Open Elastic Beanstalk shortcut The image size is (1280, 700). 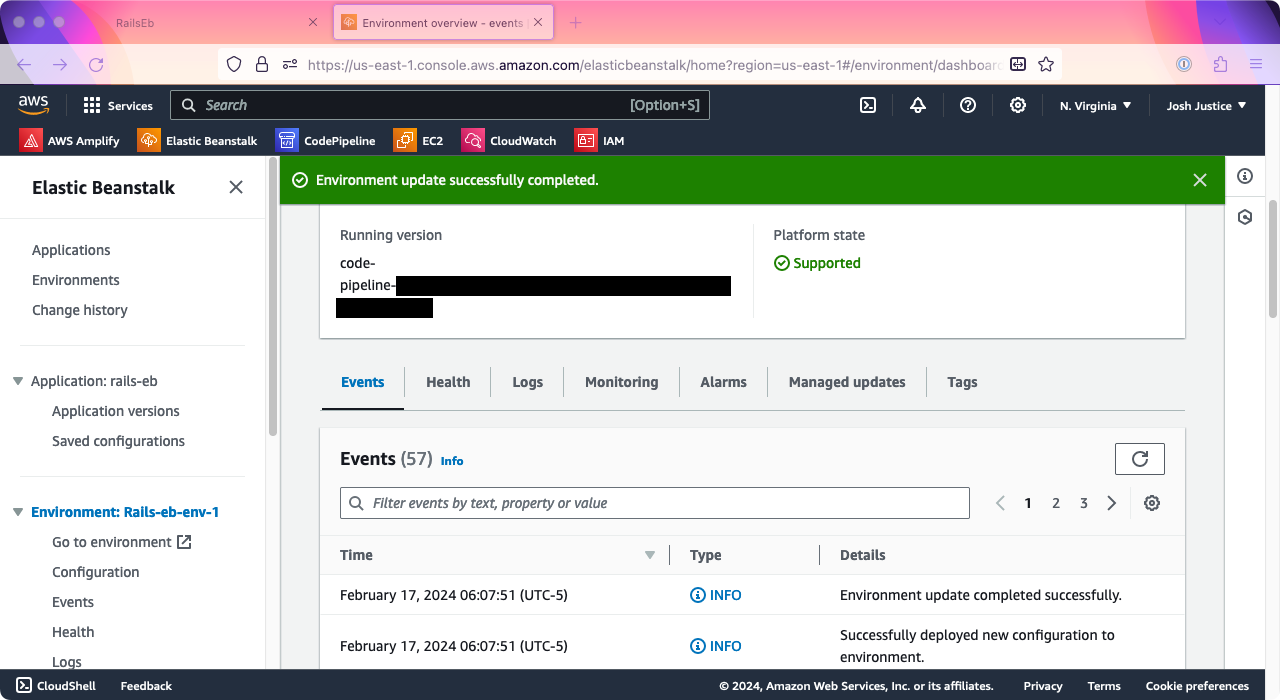pyautogui.click(x=197, y=141)
